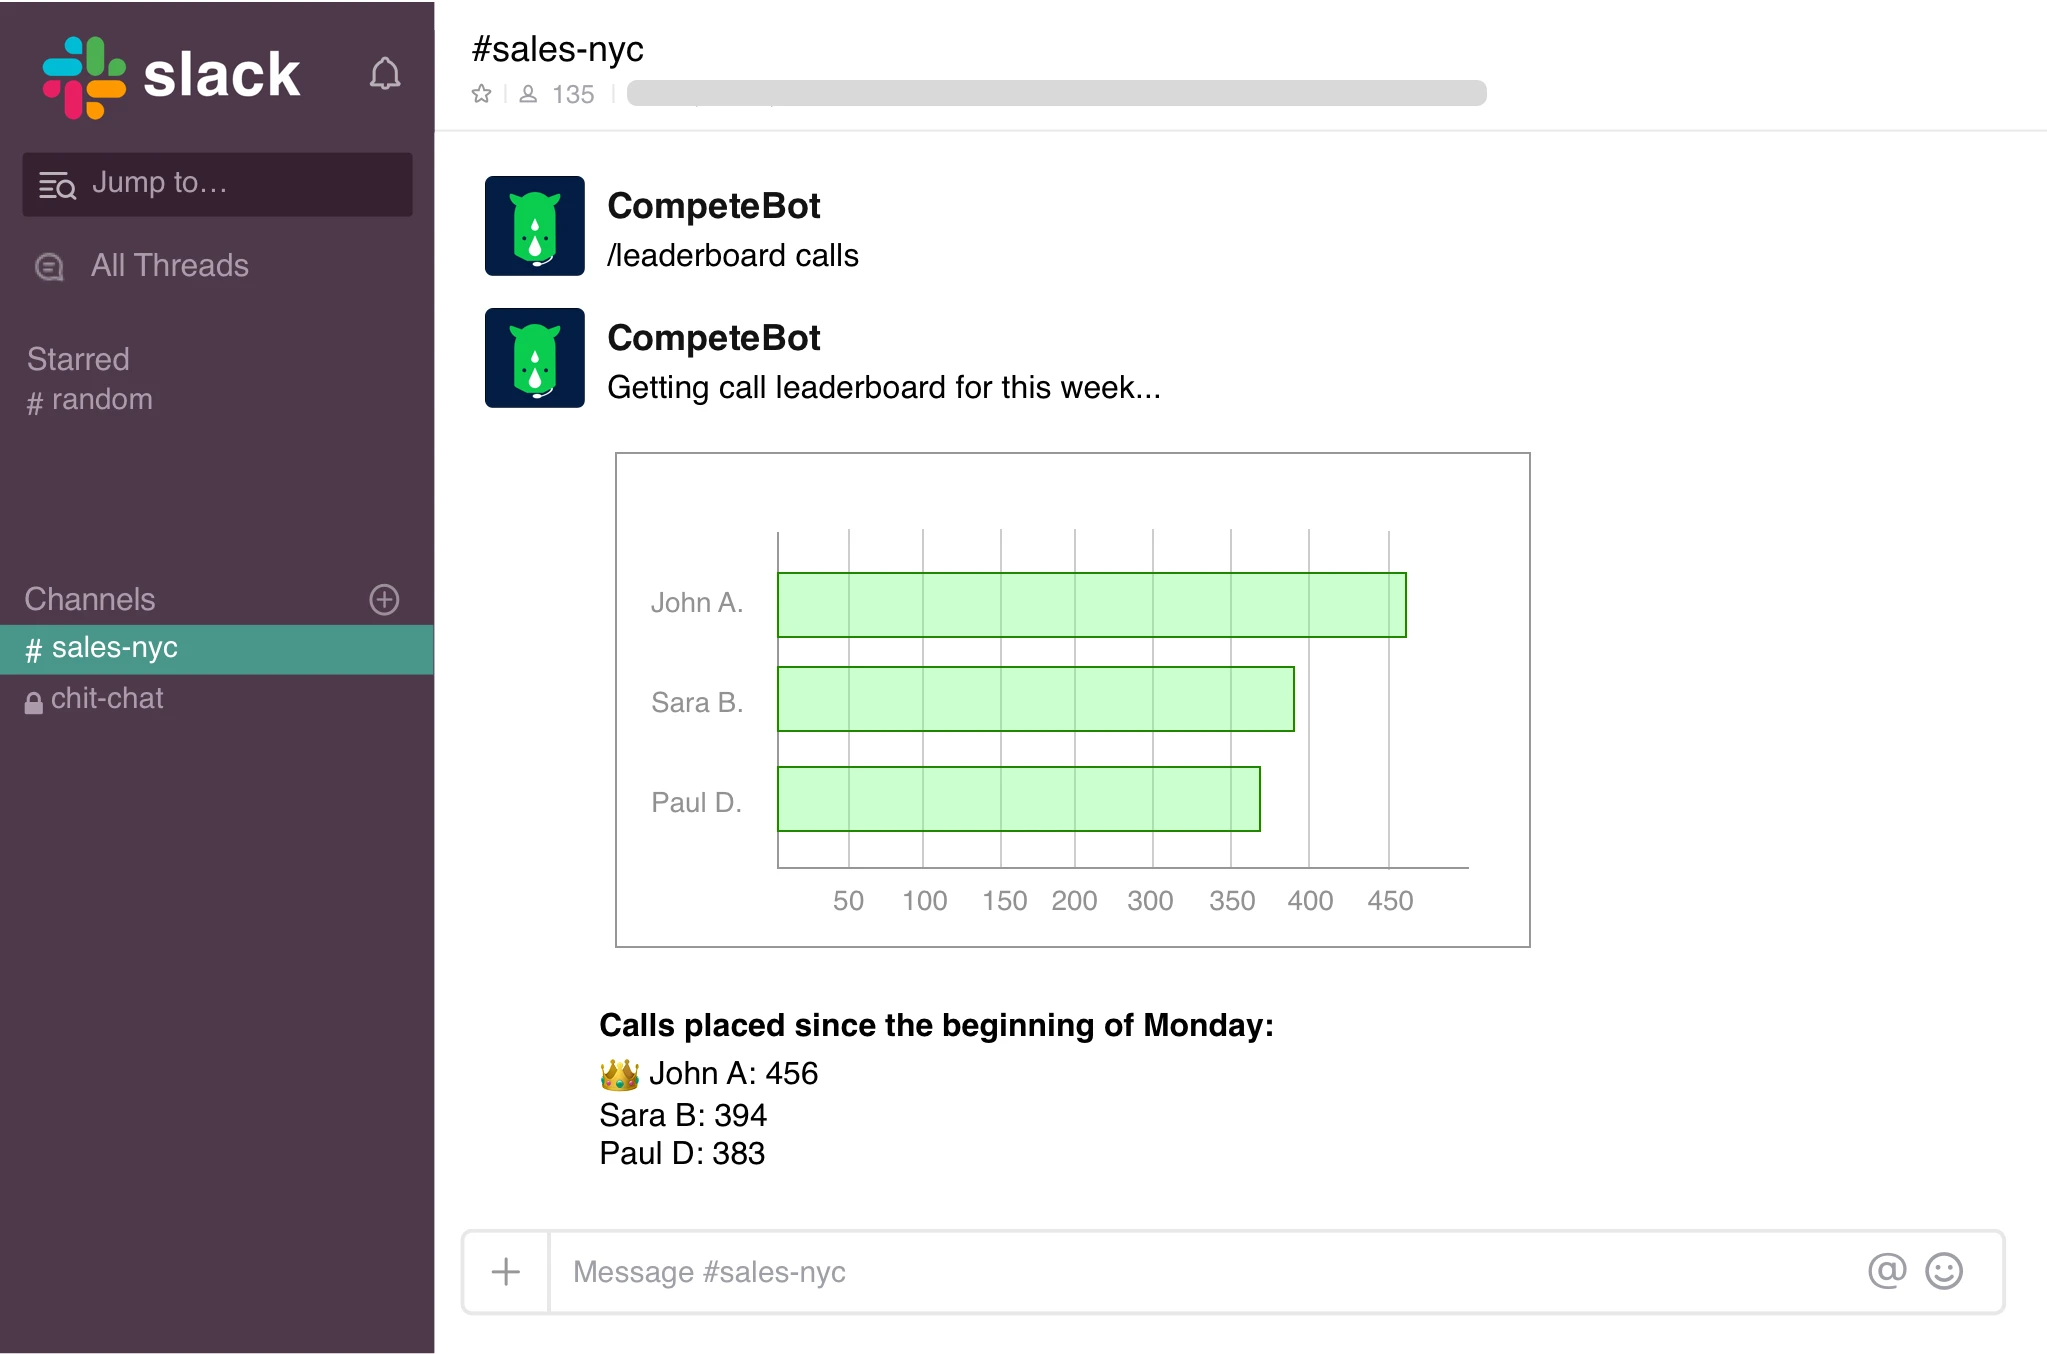Click Paul D. bar in the chart
This screenshot has height=1354, width=2047.
(1019, 799)
